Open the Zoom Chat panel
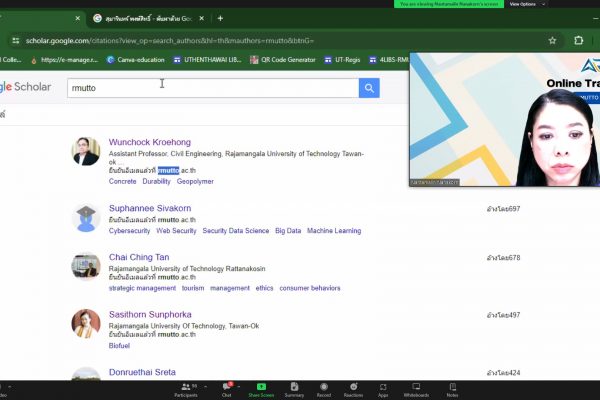This screenshot has height=400, width=600. tap(227, 390)
